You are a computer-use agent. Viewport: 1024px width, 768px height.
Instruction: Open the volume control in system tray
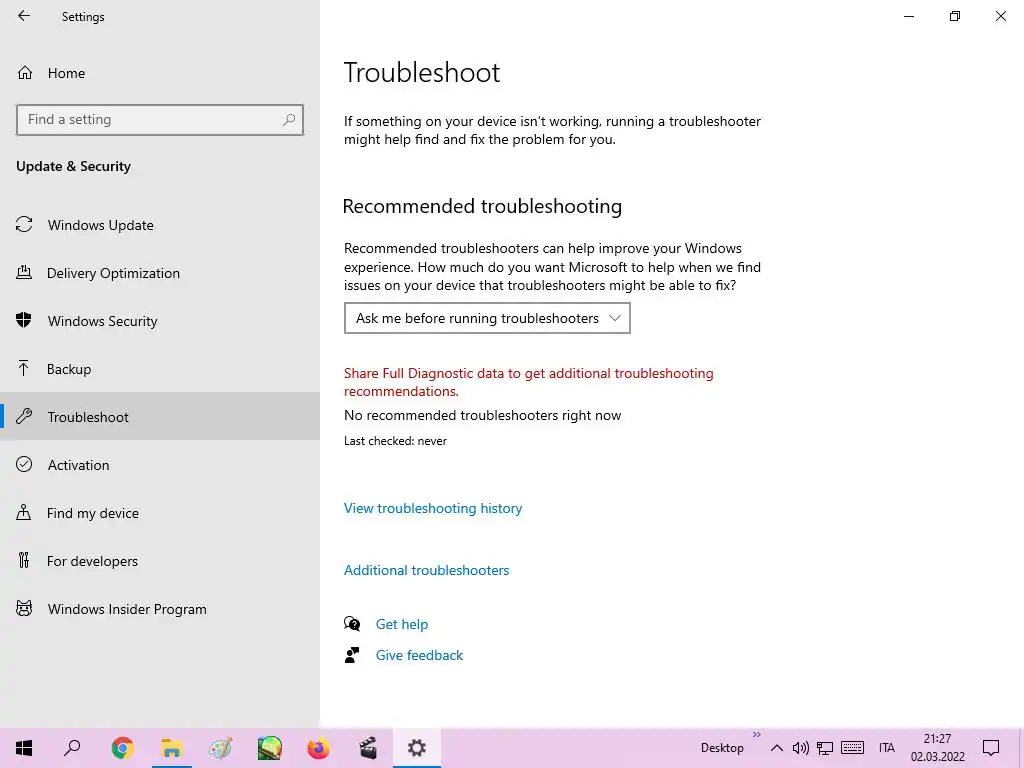click(x=801, y=748)
